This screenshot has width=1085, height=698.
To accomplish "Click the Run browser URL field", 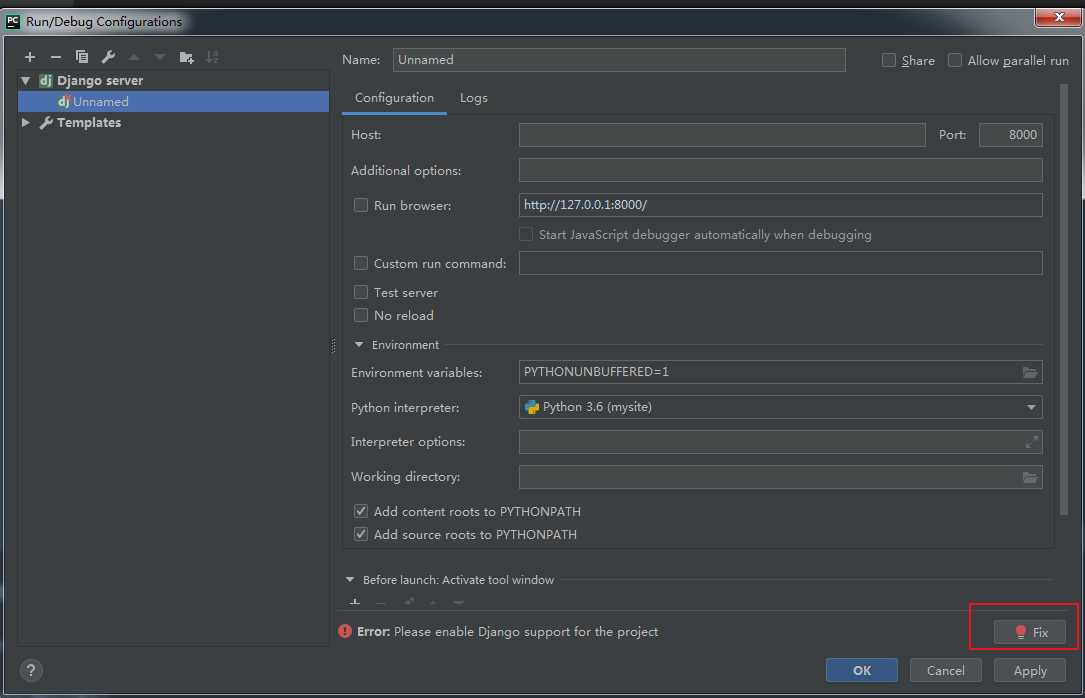I will click(x=781, y=205).
